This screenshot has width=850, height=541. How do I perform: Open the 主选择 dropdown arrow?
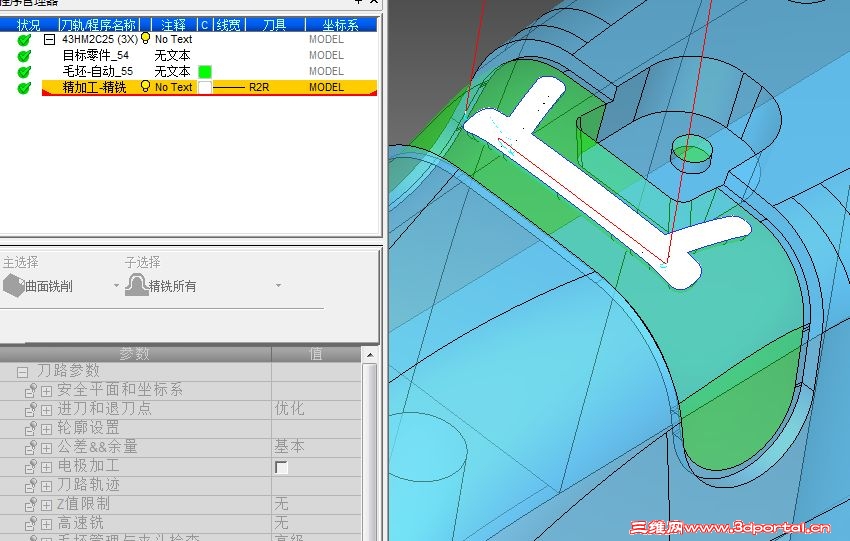click(116, 285)
